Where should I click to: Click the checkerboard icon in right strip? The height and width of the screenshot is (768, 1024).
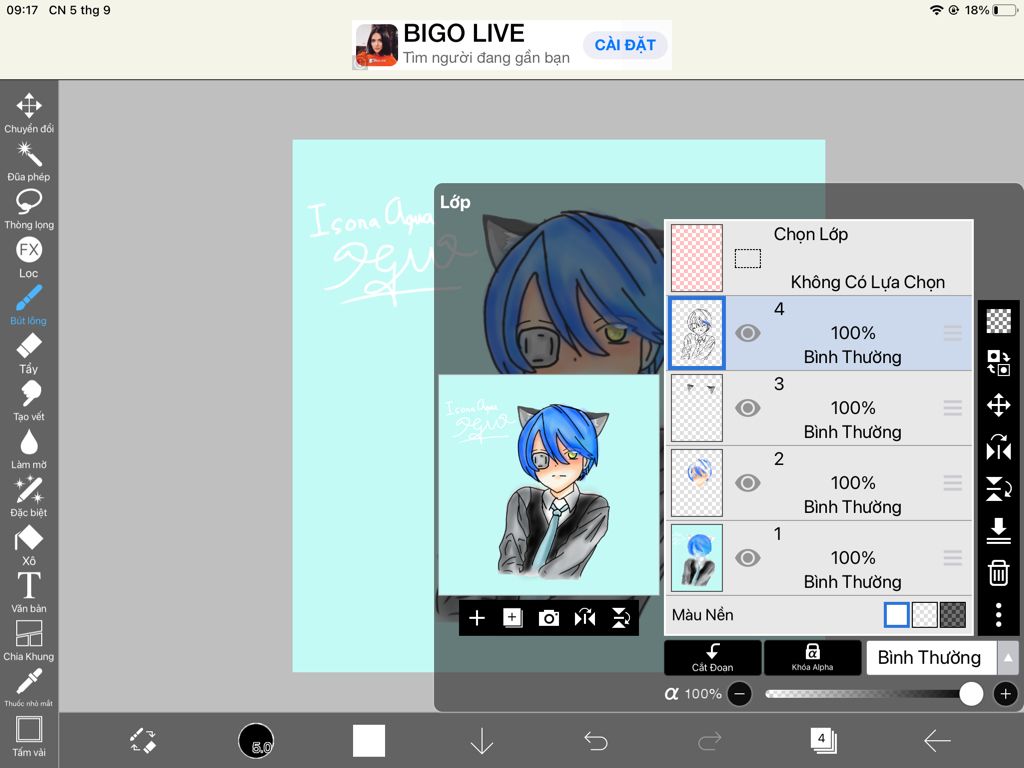999,321
